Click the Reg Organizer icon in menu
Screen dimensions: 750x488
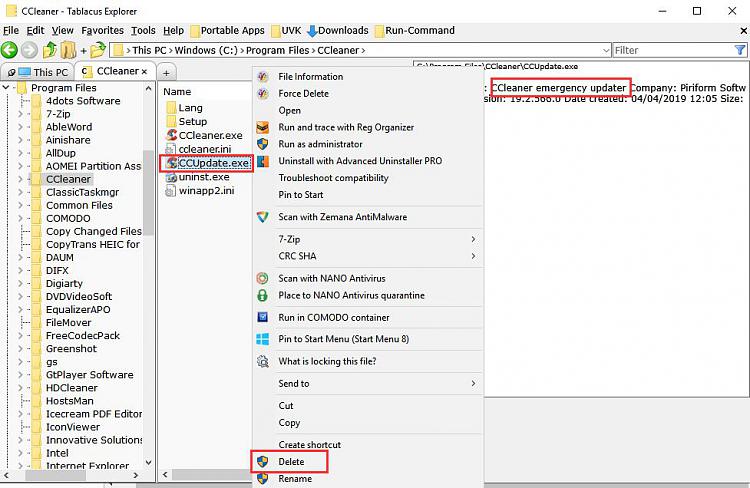pos(263,127)
